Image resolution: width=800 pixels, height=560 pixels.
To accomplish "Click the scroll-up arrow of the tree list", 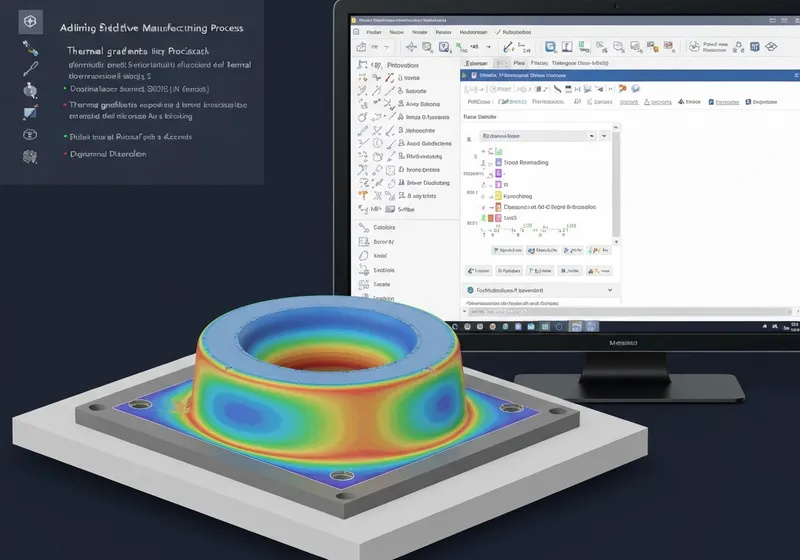I will click(616, 127).
